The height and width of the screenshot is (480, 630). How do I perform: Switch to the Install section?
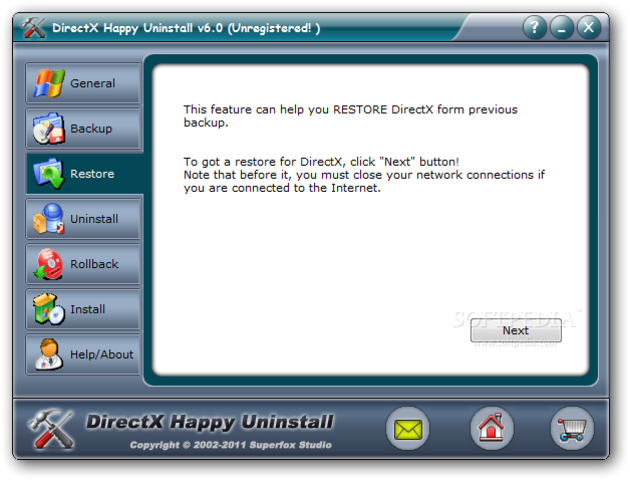click(x=88, y=309)
